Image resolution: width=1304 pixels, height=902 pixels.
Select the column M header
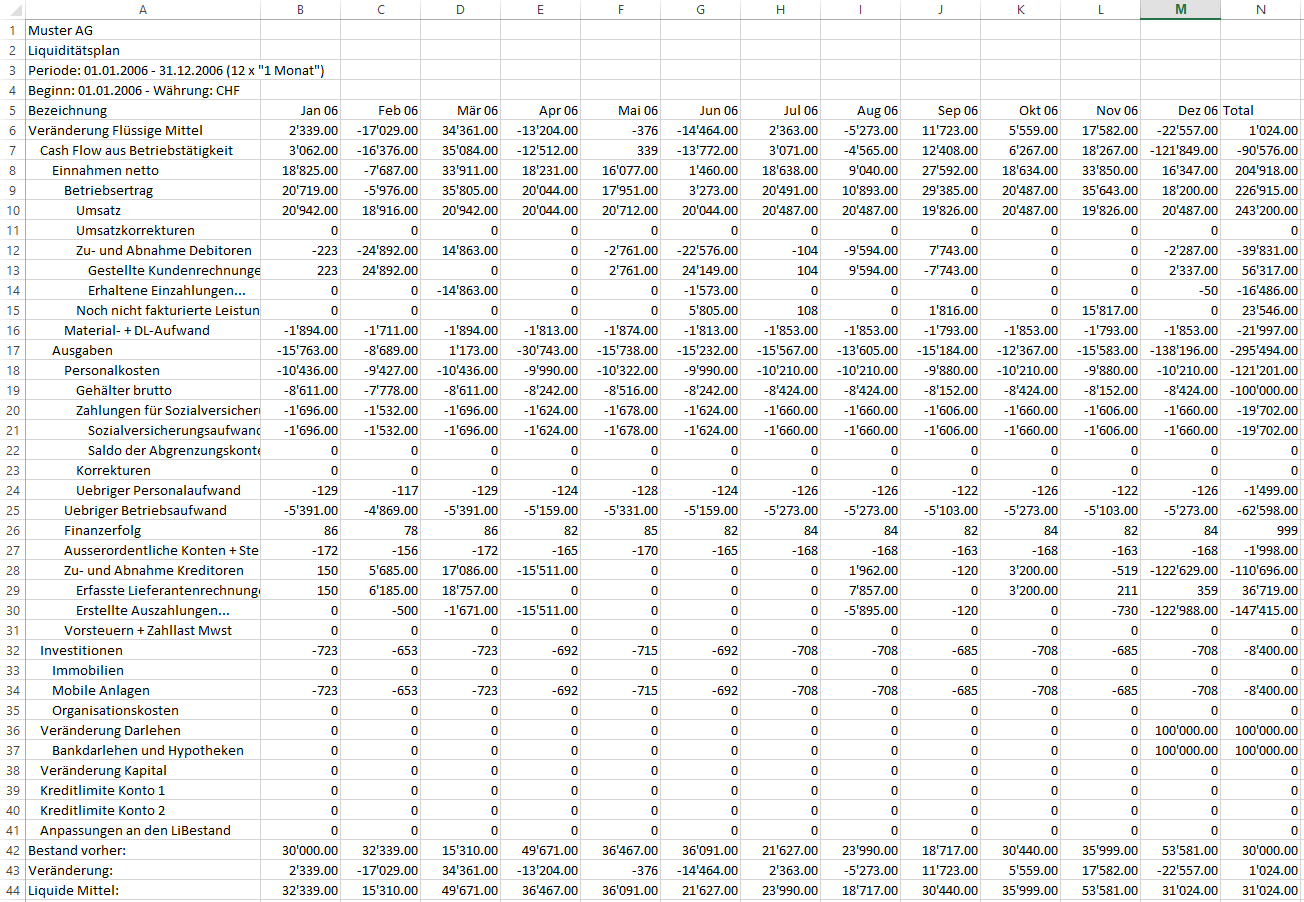click(1180, 10)
